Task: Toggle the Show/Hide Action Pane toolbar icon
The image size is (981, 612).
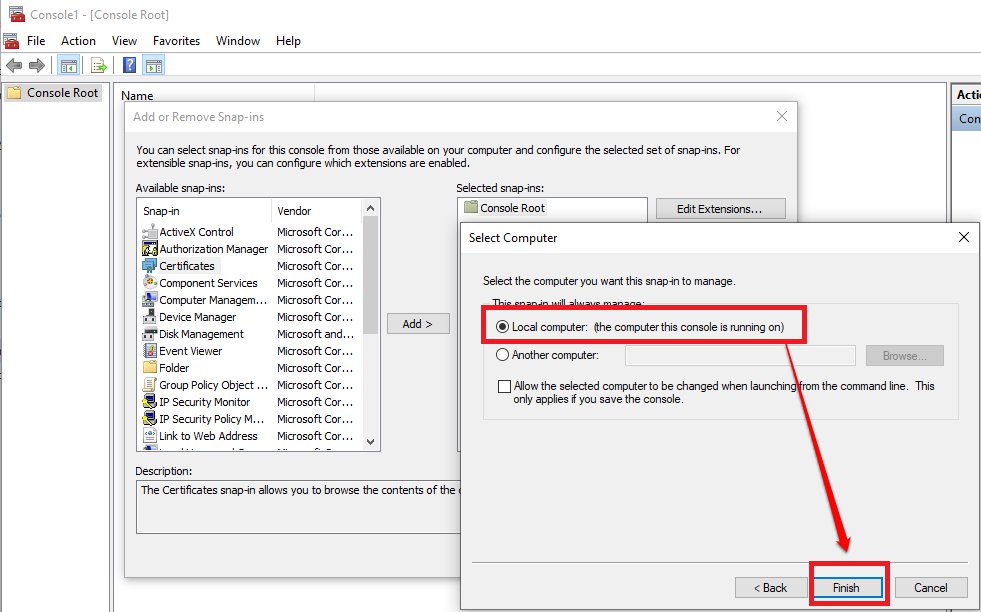Action: (153, 66)
